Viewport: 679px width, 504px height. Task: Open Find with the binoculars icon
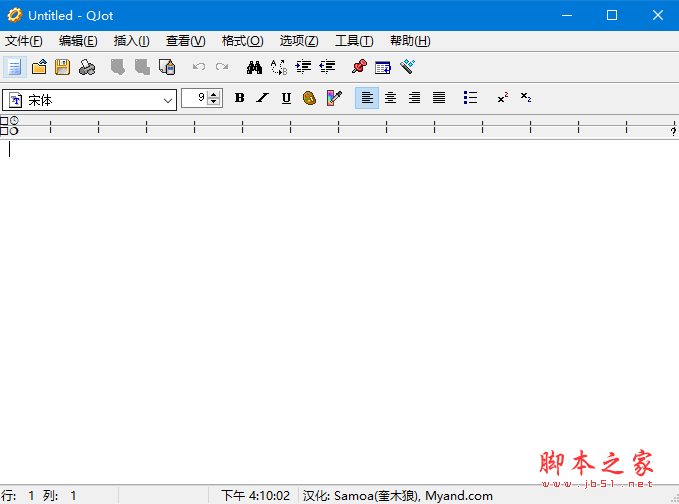[254, 67]
